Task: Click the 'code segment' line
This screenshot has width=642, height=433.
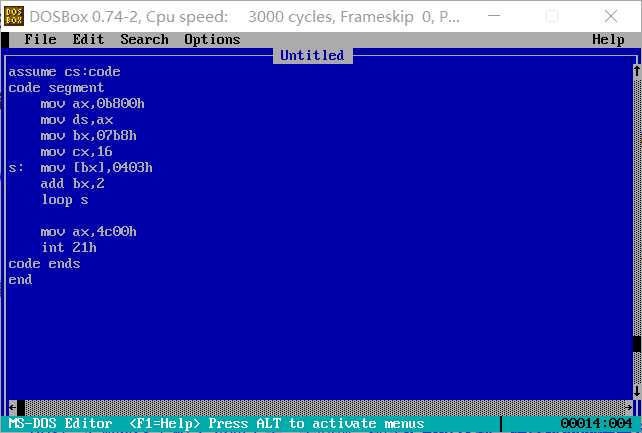Action: pos(56,88)
